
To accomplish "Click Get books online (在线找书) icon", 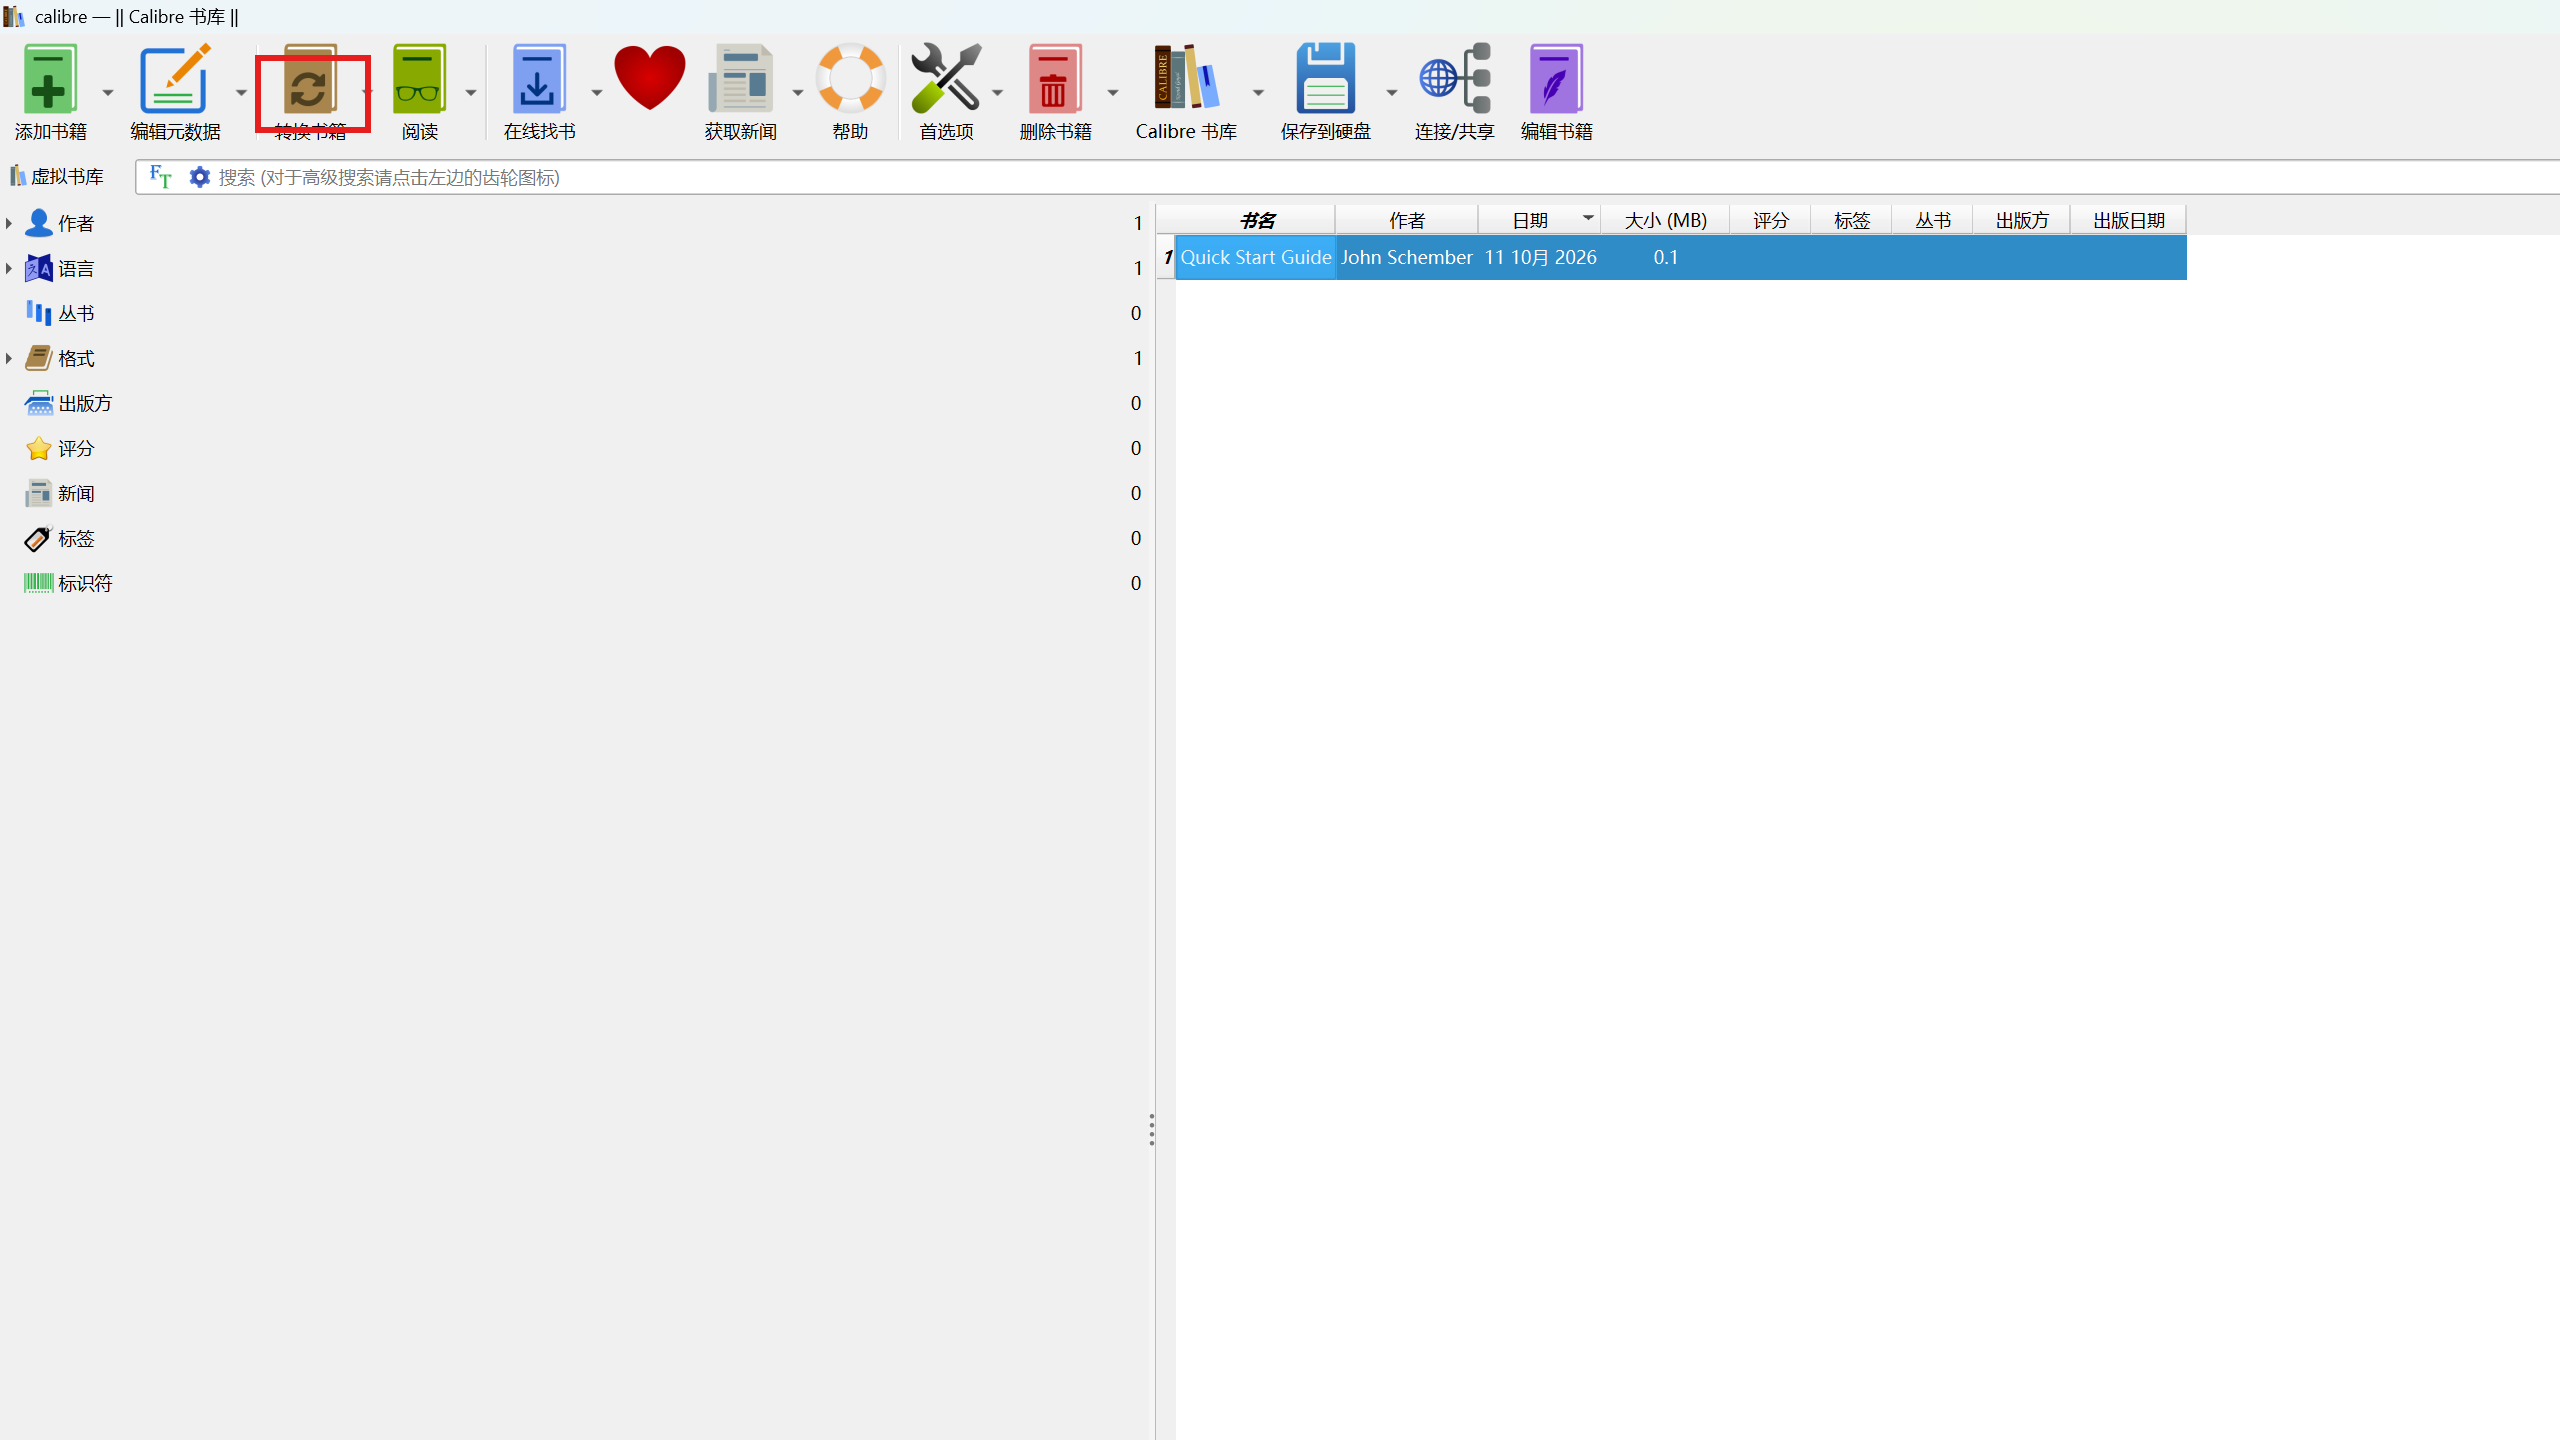I will point(539,79).
